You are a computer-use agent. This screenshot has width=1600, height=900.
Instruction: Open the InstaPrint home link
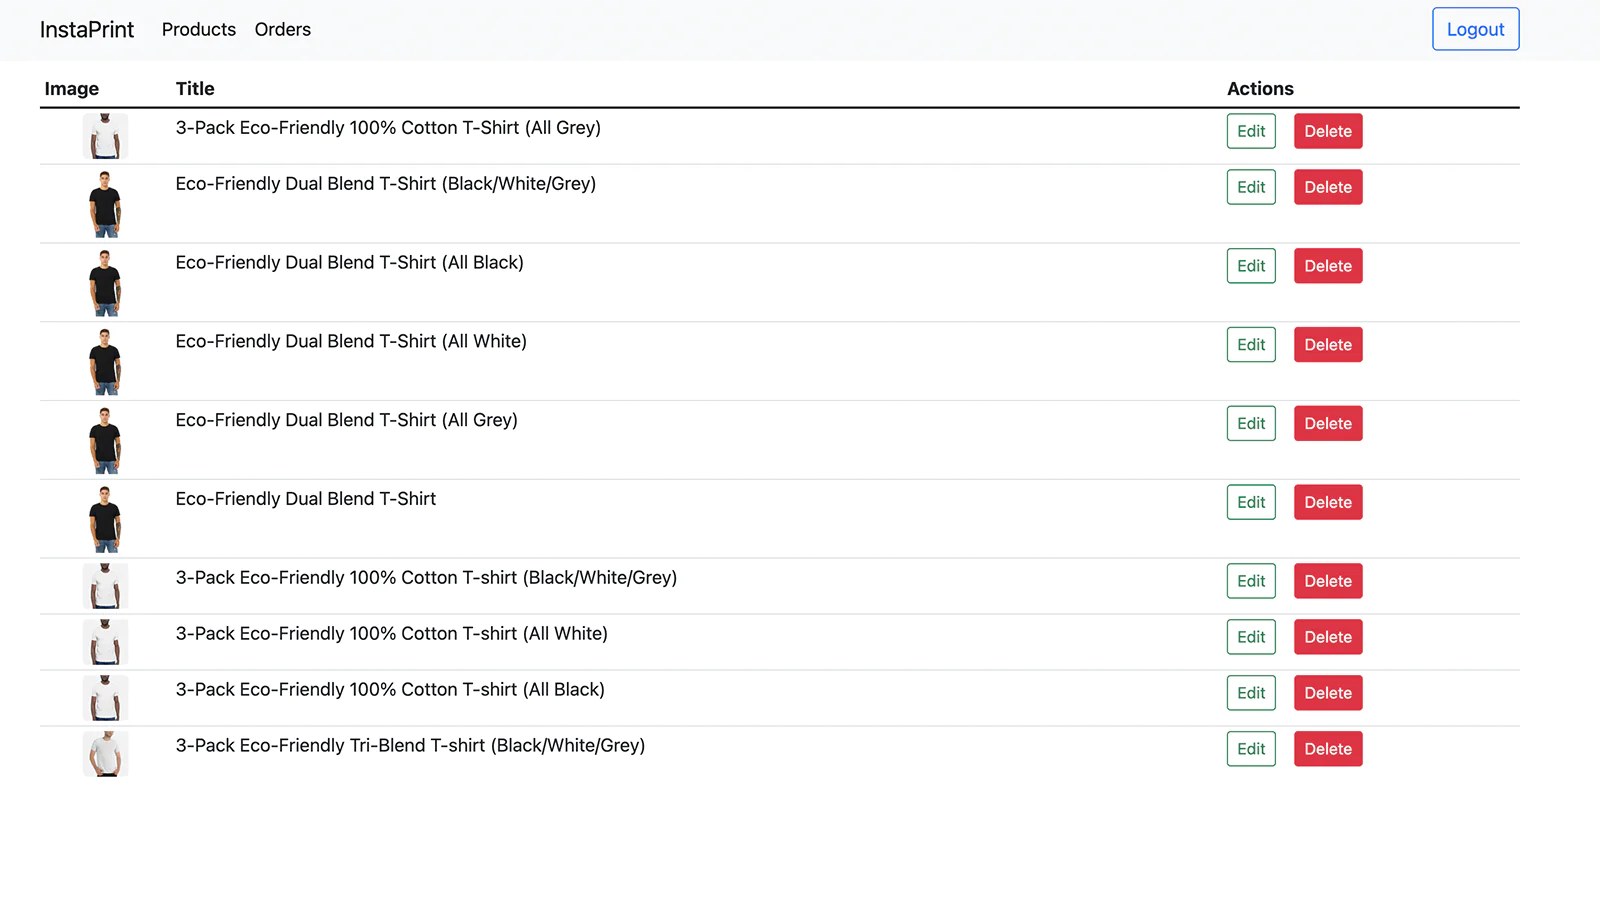[87, 29]
